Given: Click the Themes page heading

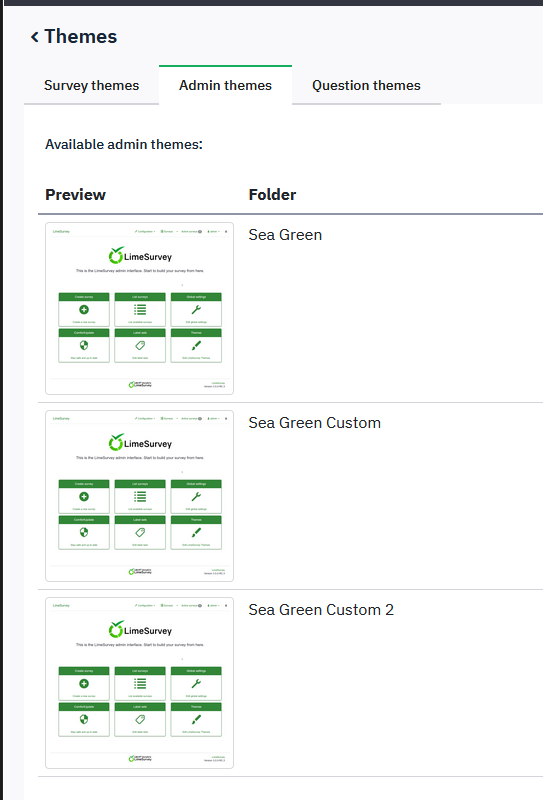Looking at the screenshot, I should click(81, 37).
